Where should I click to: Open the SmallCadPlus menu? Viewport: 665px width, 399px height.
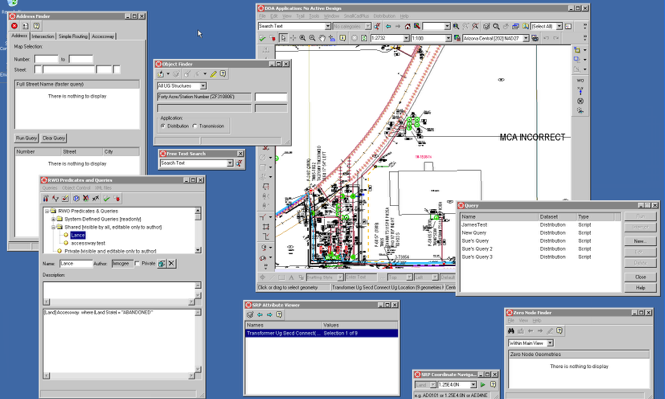356,16
